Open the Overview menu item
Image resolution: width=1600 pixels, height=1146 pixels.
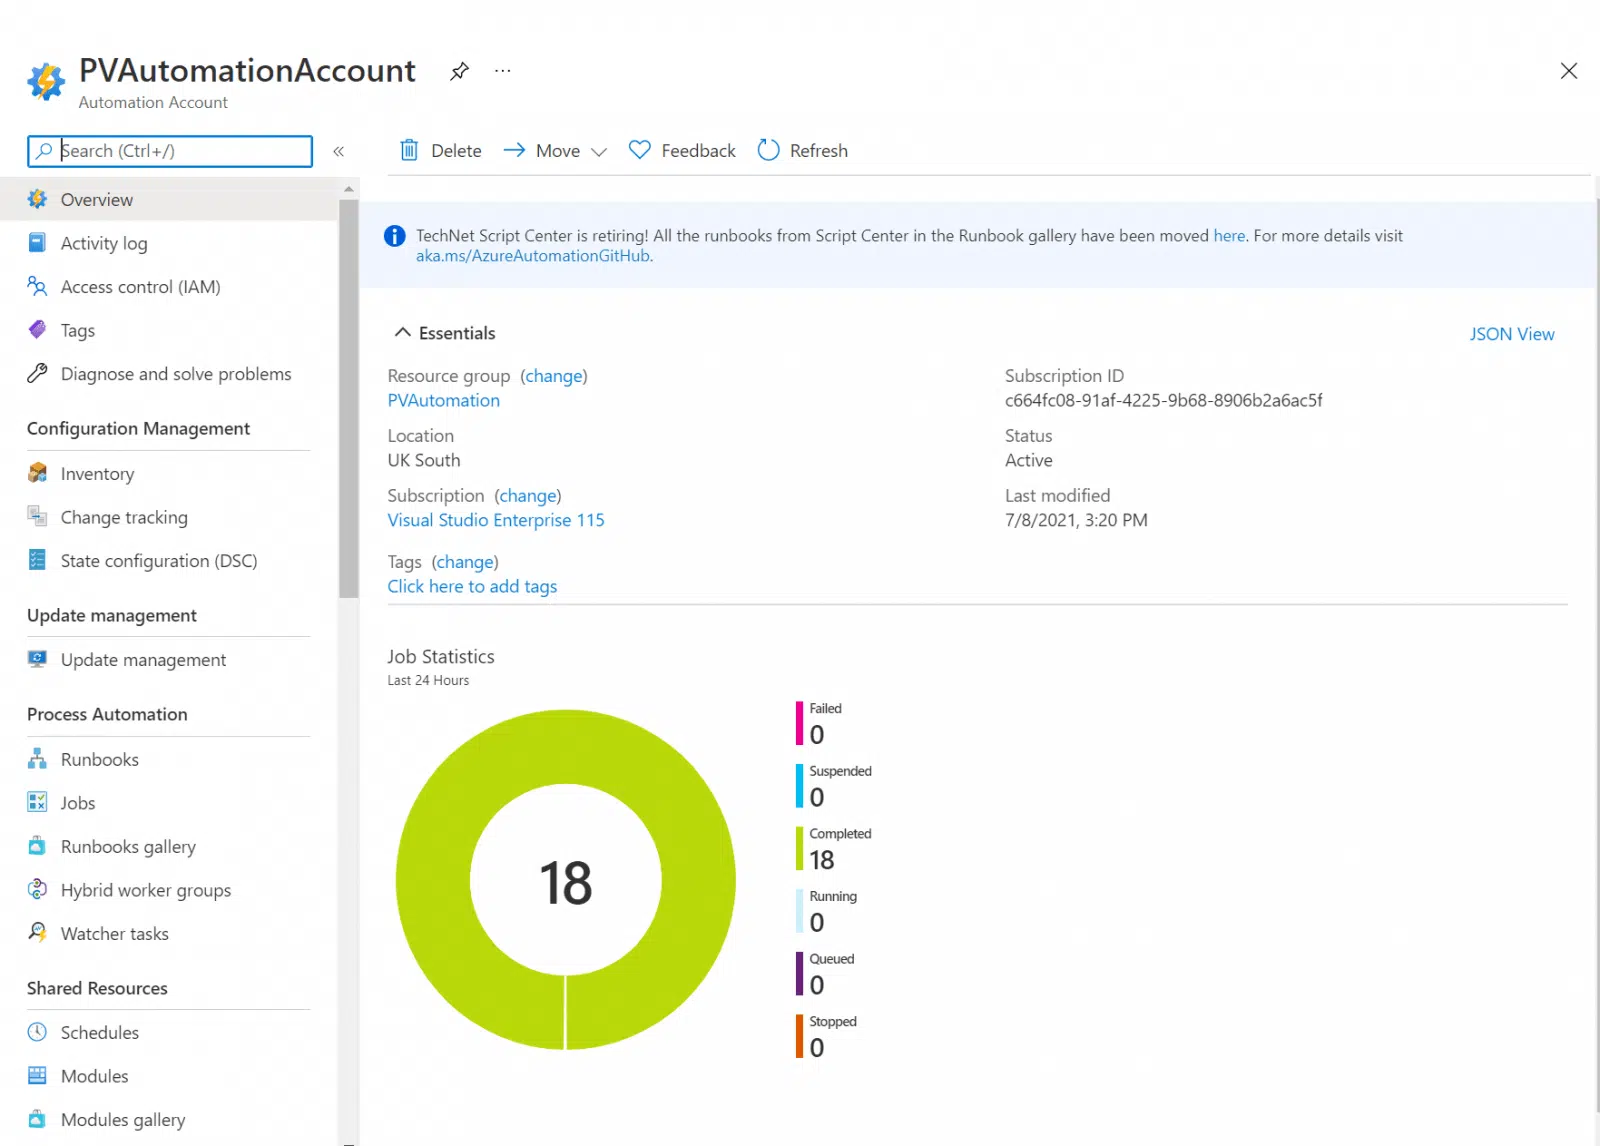169,200
